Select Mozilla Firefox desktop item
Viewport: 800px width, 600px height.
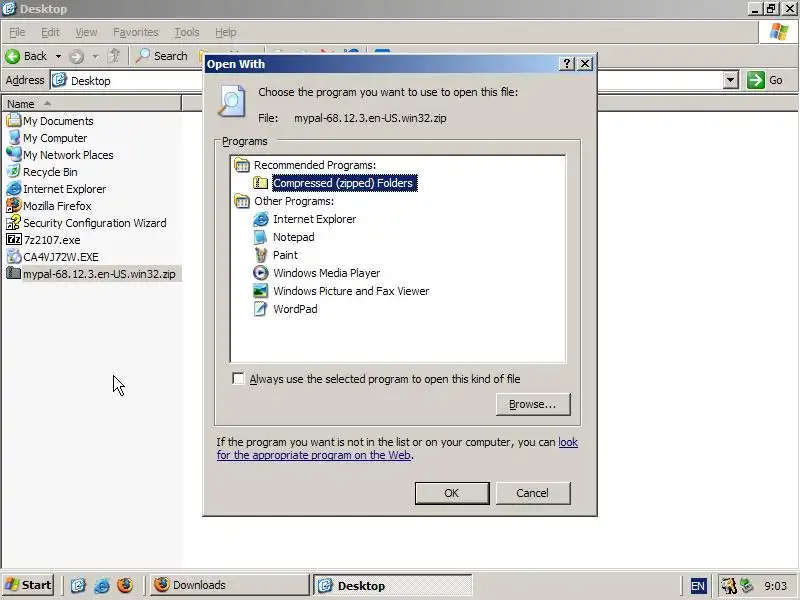click(49, 206)
